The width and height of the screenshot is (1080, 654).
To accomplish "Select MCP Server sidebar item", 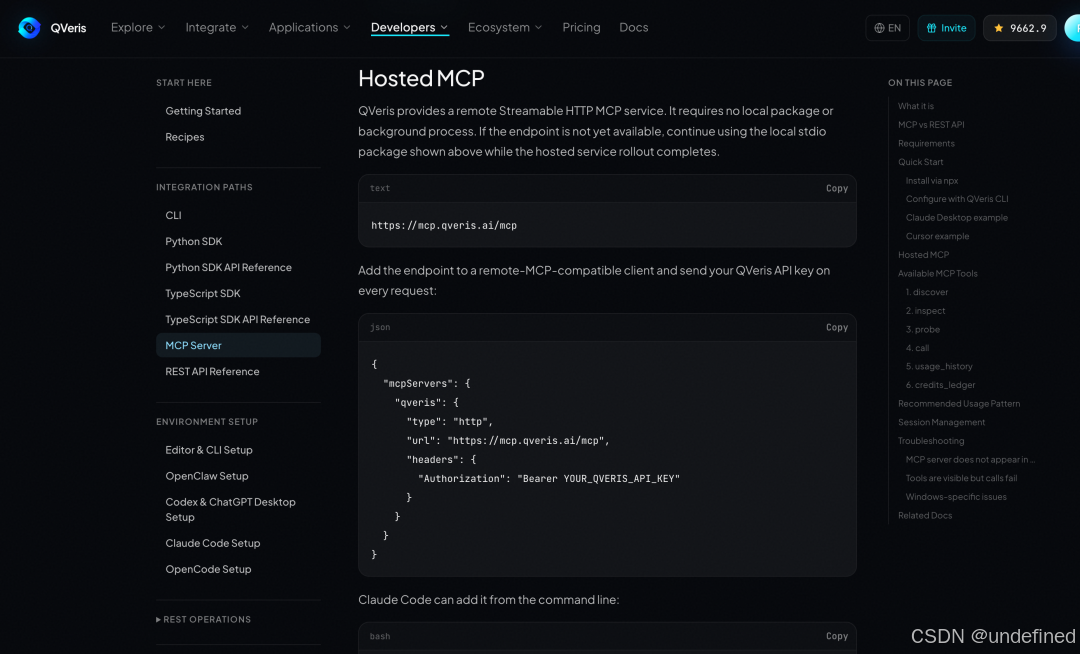I will click(x=238, y=346).
